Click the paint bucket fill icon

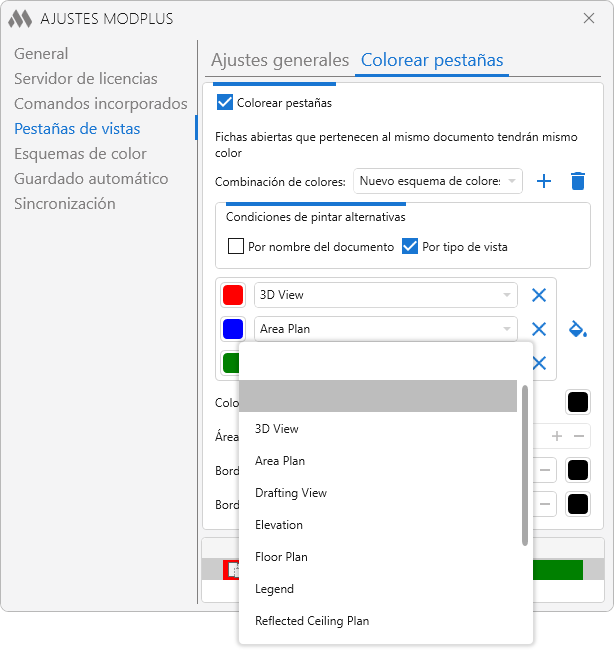(578, 329)
